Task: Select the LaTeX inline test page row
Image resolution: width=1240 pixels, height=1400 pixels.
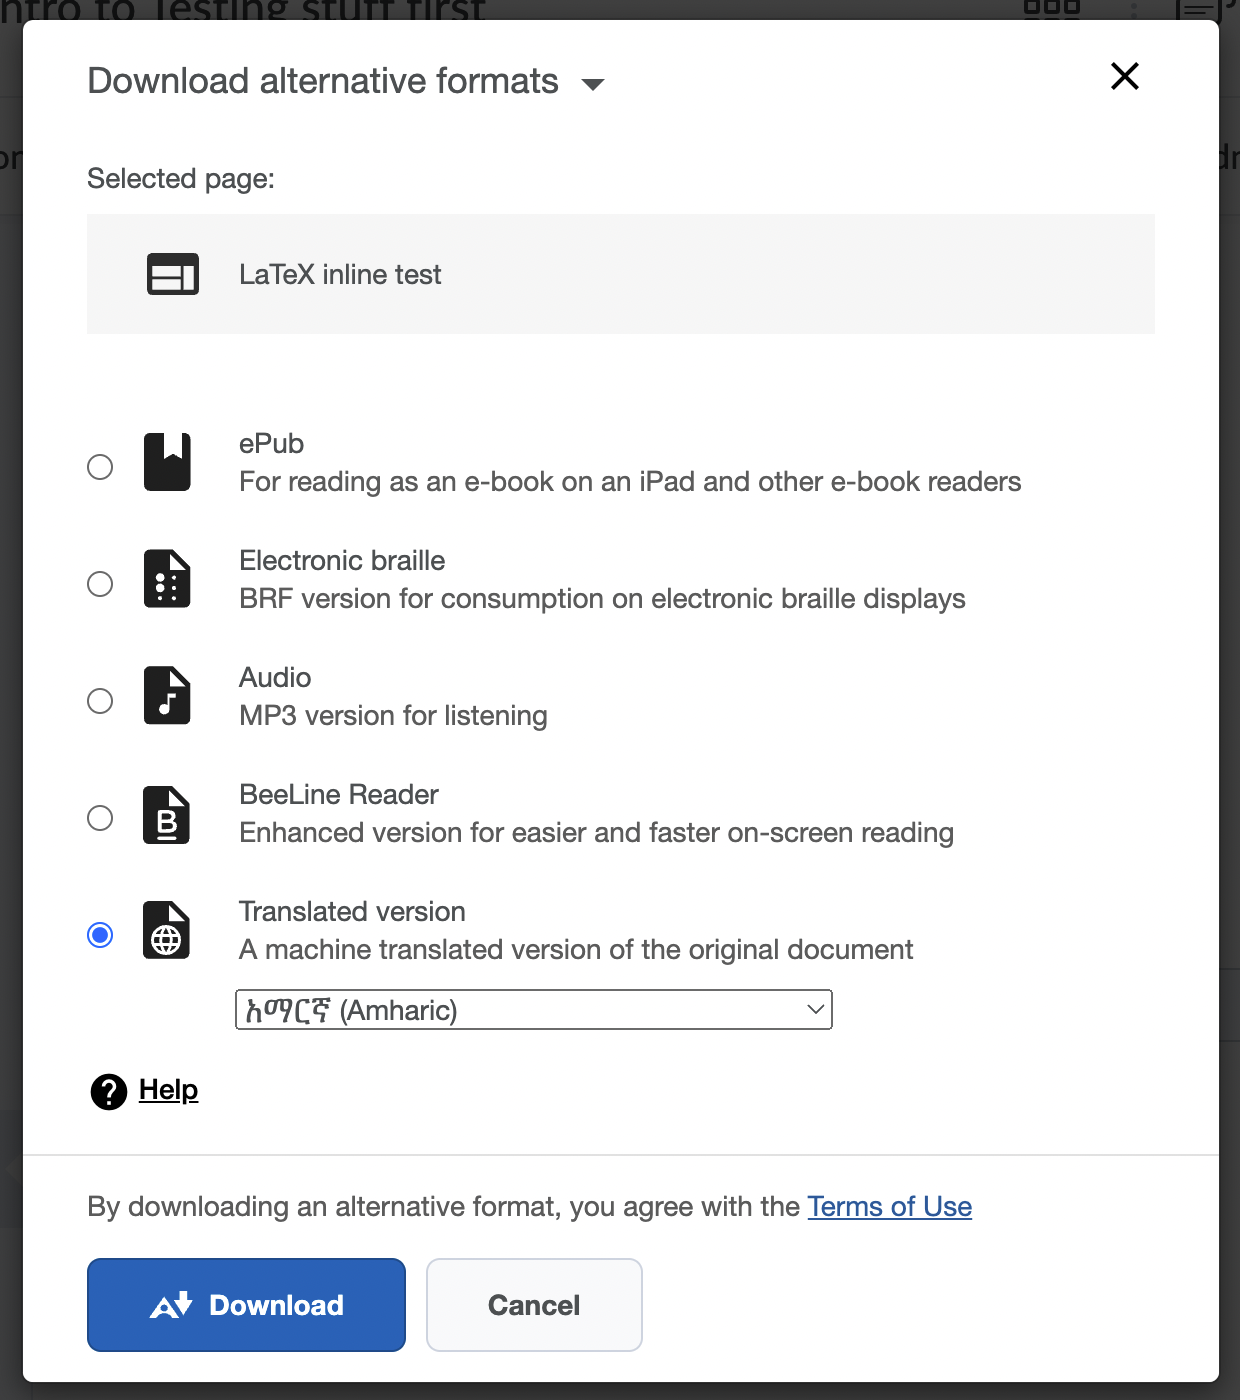Action: (x=620, y=274)
